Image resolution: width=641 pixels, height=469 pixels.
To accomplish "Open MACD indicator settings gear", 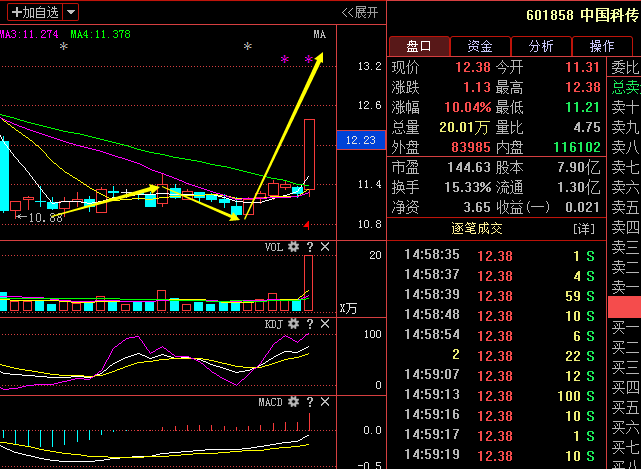I will (293, 402).
